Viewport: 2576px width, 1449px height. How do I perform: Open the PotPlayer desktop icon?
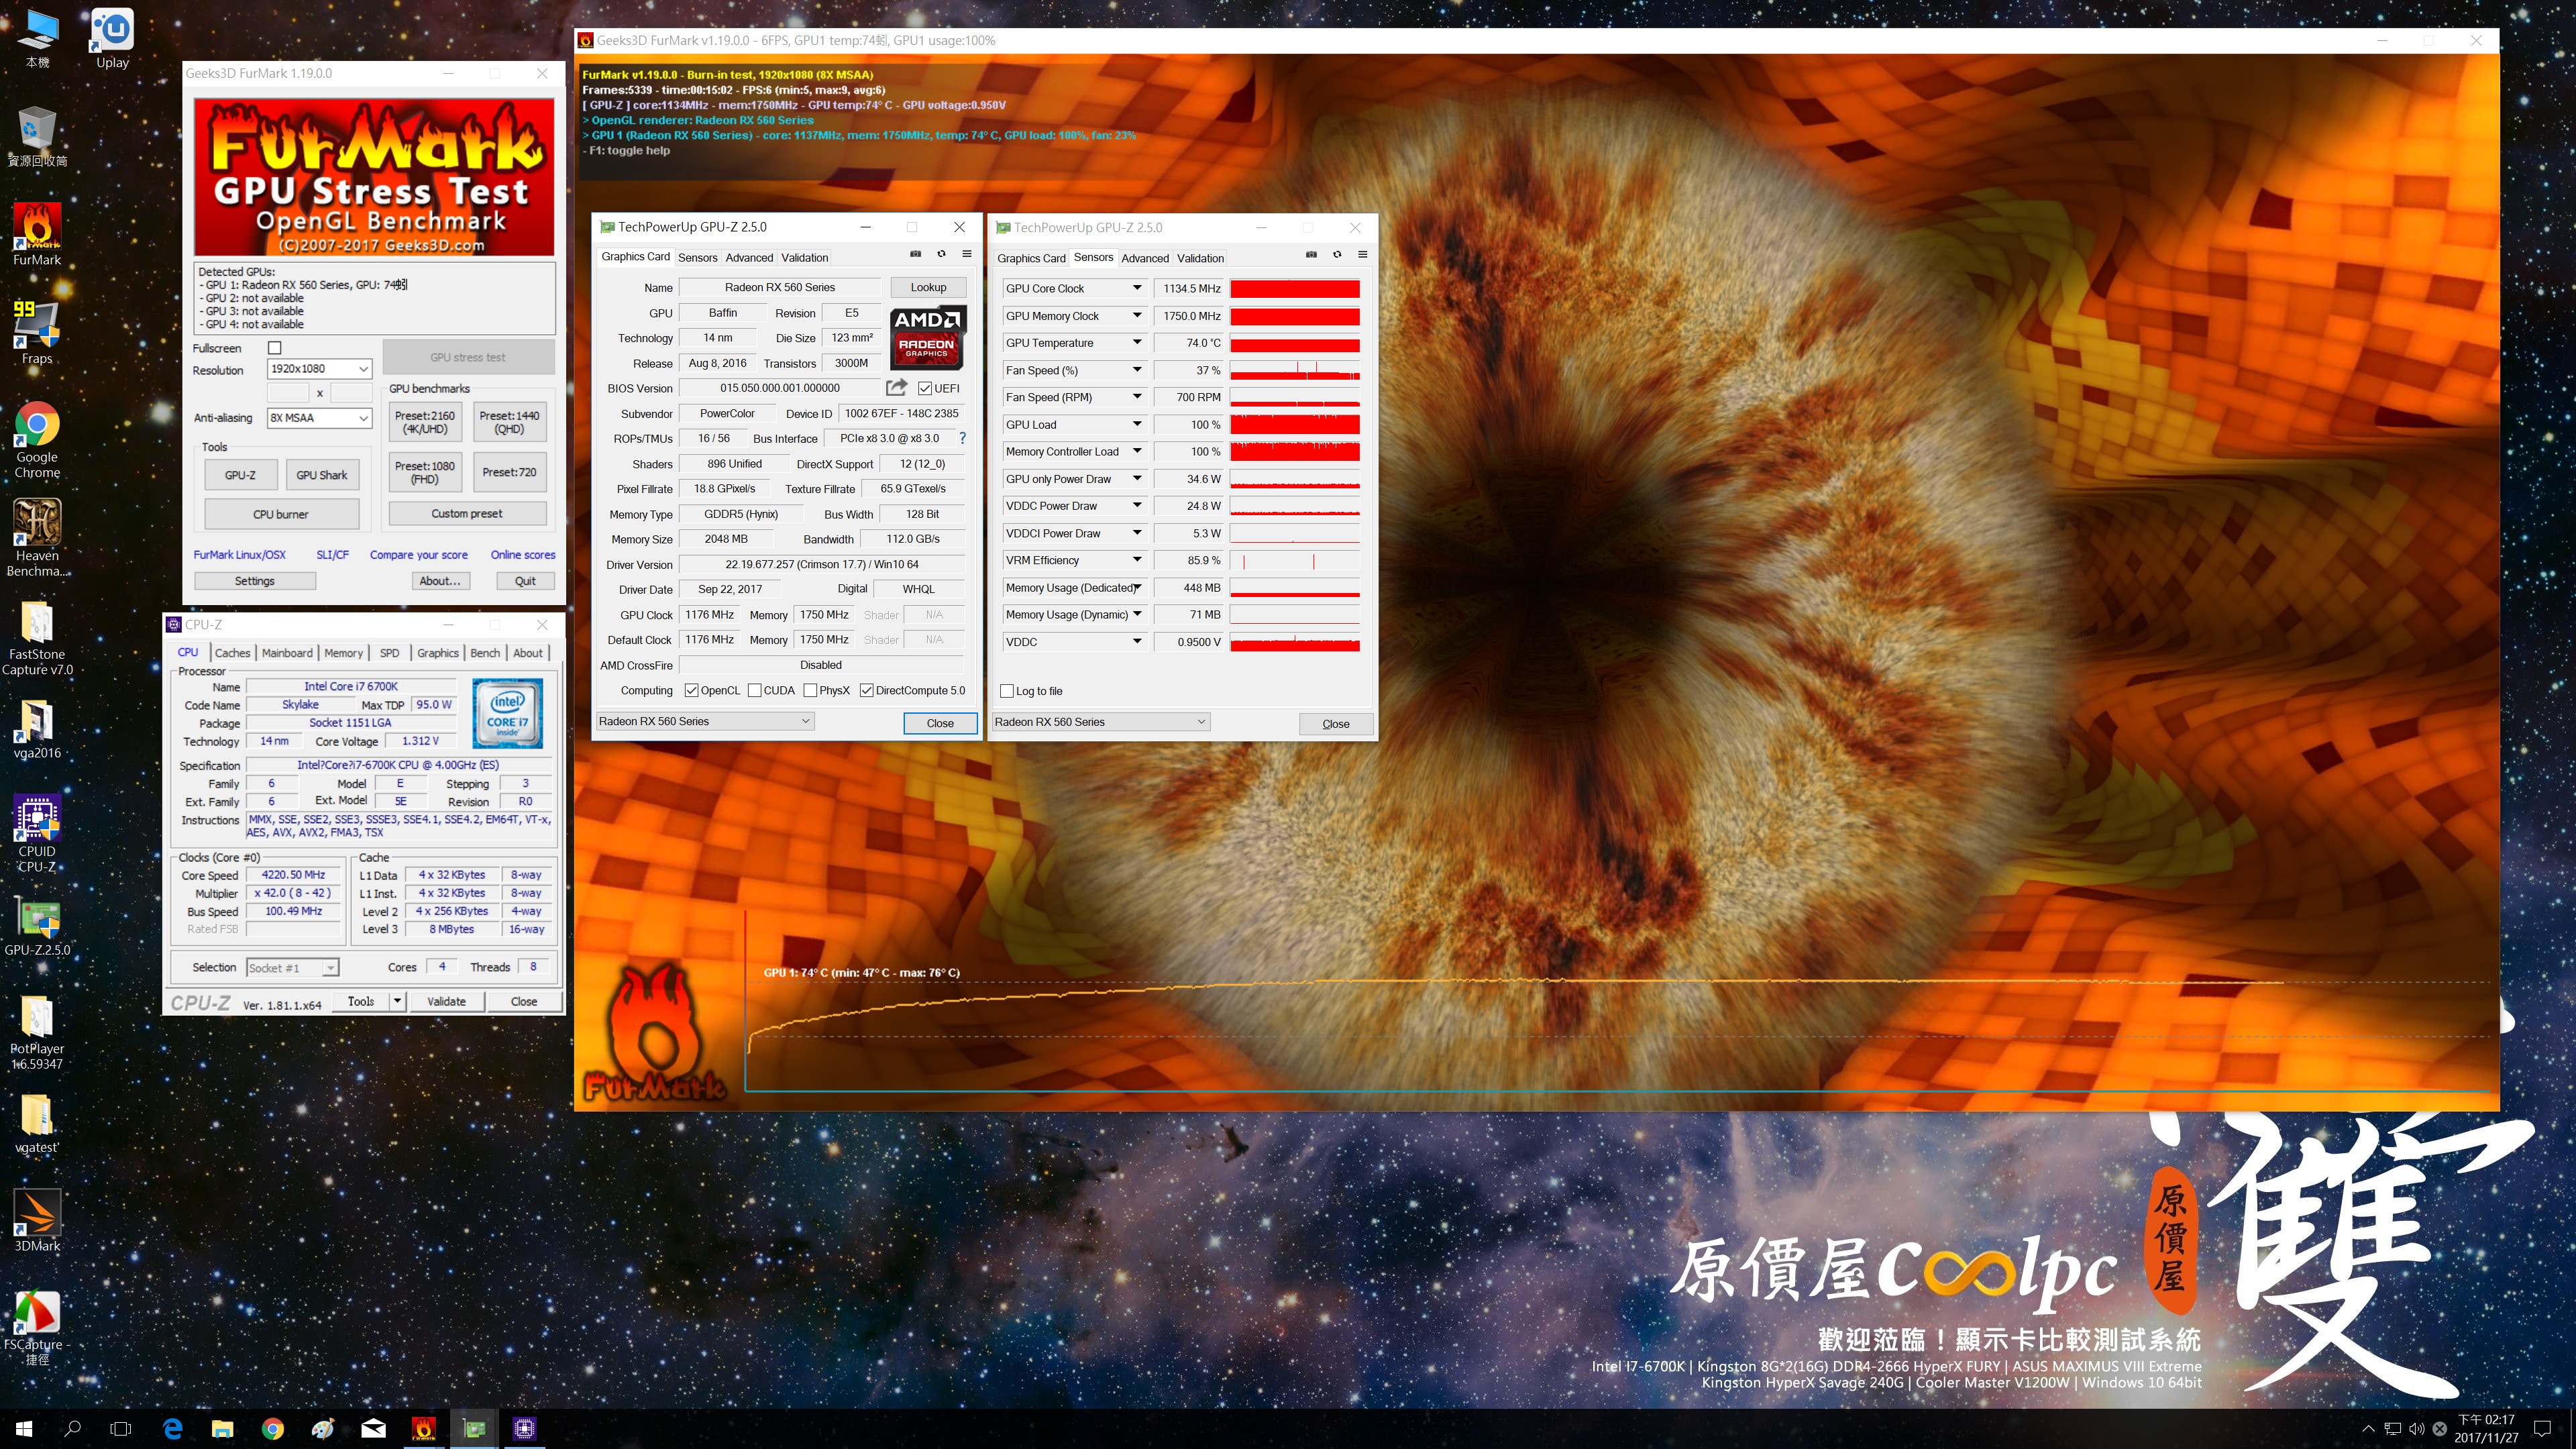point(37,1033)
